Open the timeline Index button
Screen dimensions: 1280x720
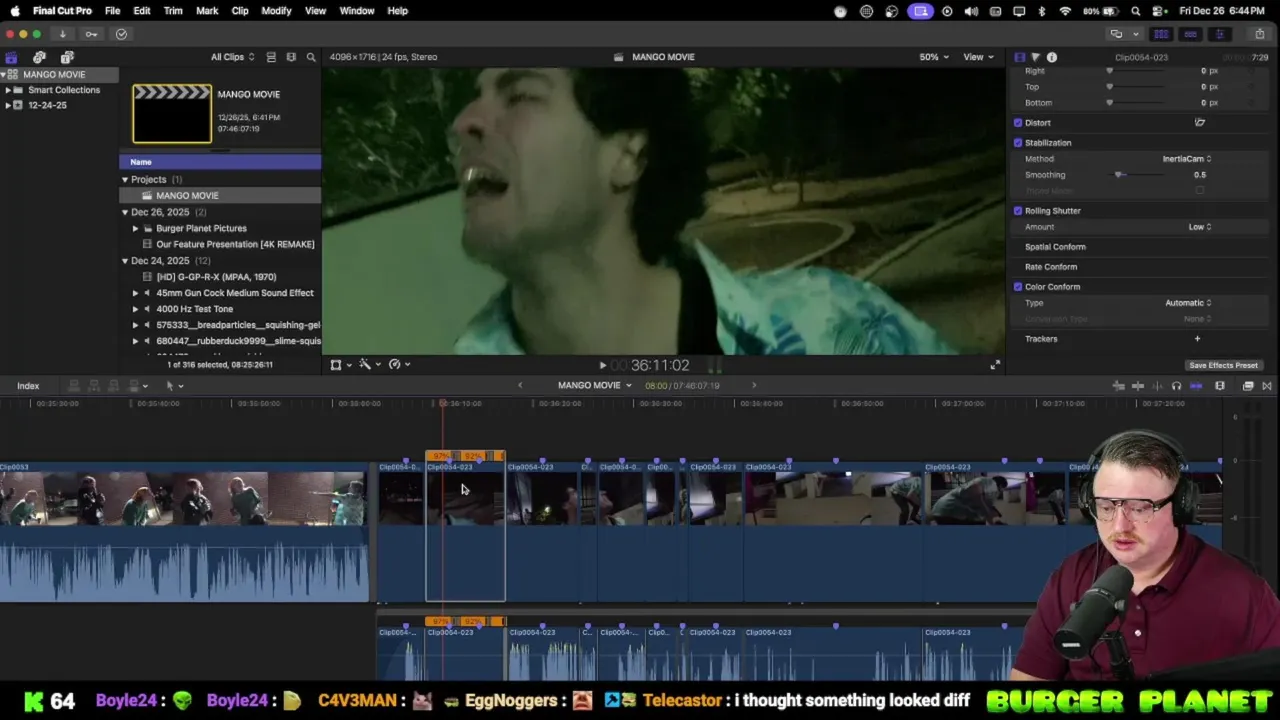pos(28,386)
